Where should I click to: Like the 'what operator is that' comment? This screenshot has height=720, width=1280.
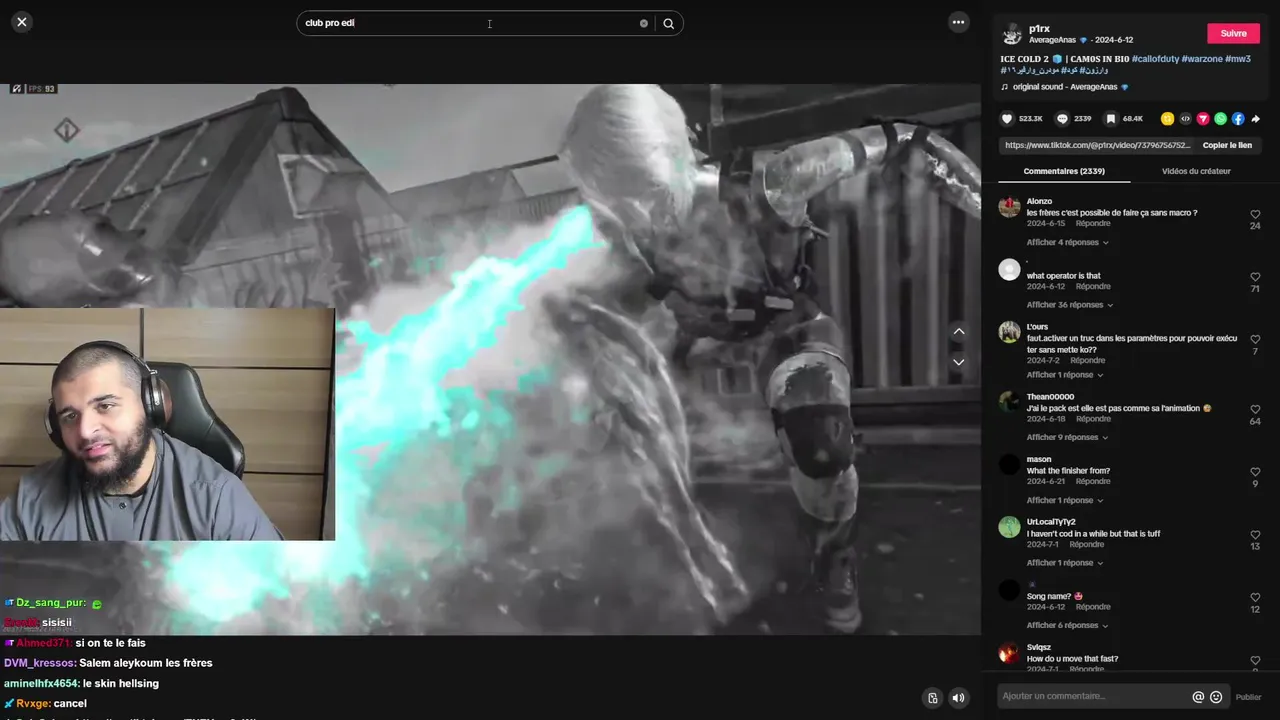[x=1255, y=277]
